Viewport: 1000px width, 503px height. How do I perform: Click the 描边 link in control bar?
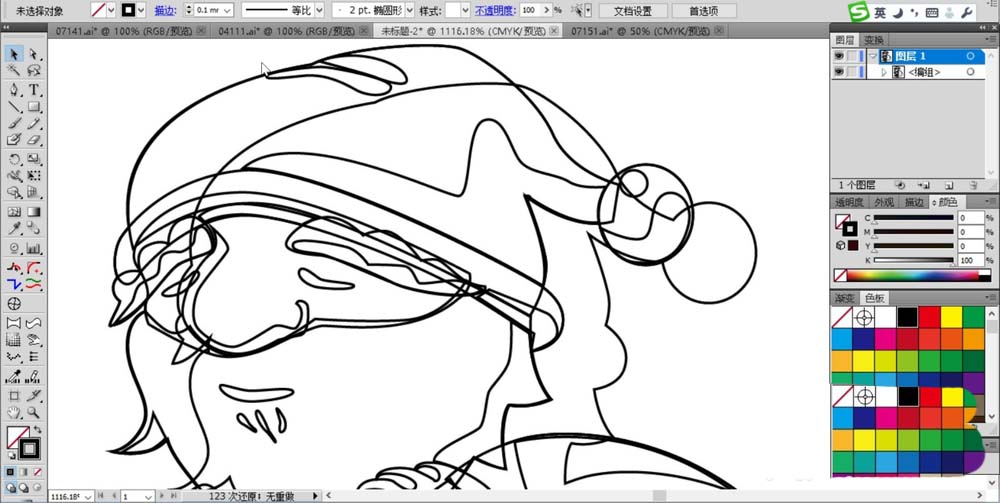[x=165, y=11]
